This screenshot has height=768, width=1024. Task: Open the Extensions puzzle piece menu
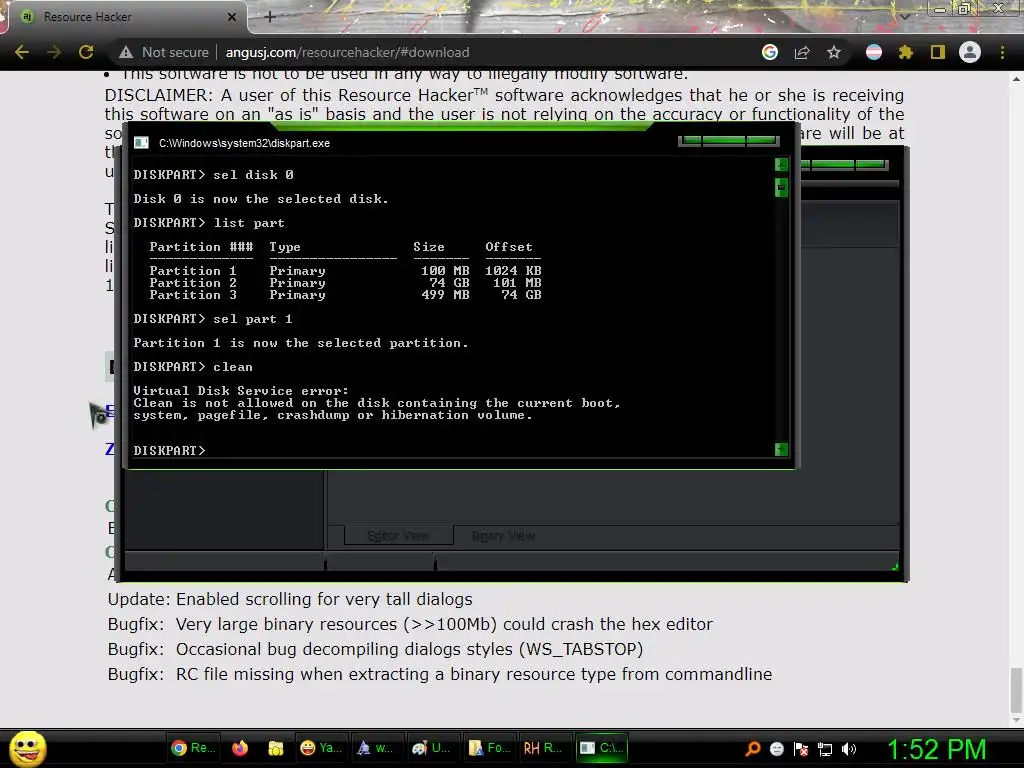coord(906,52)
